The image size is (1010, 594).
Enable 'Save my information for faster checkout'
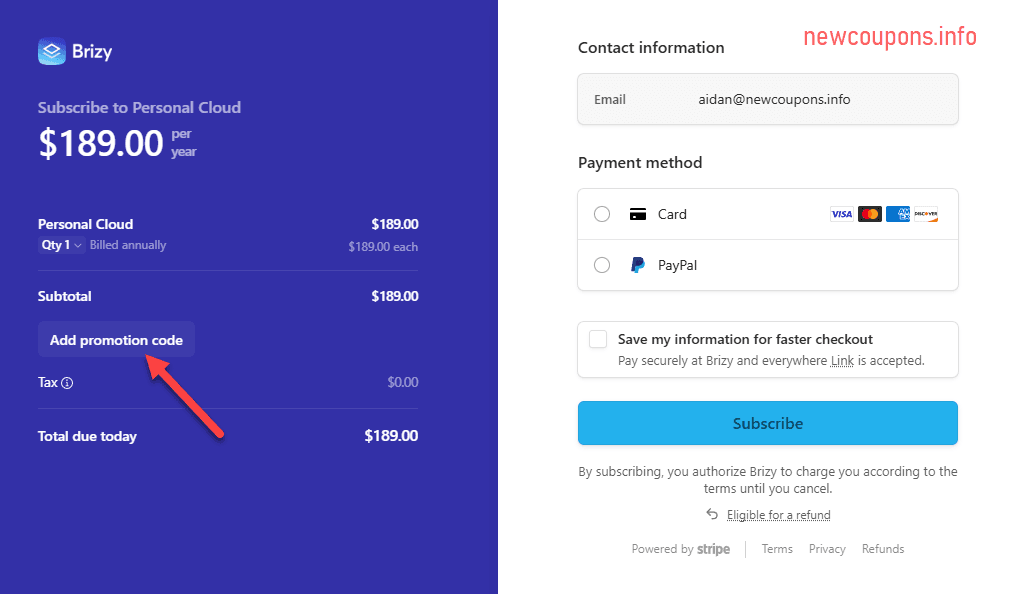(597, 339)
